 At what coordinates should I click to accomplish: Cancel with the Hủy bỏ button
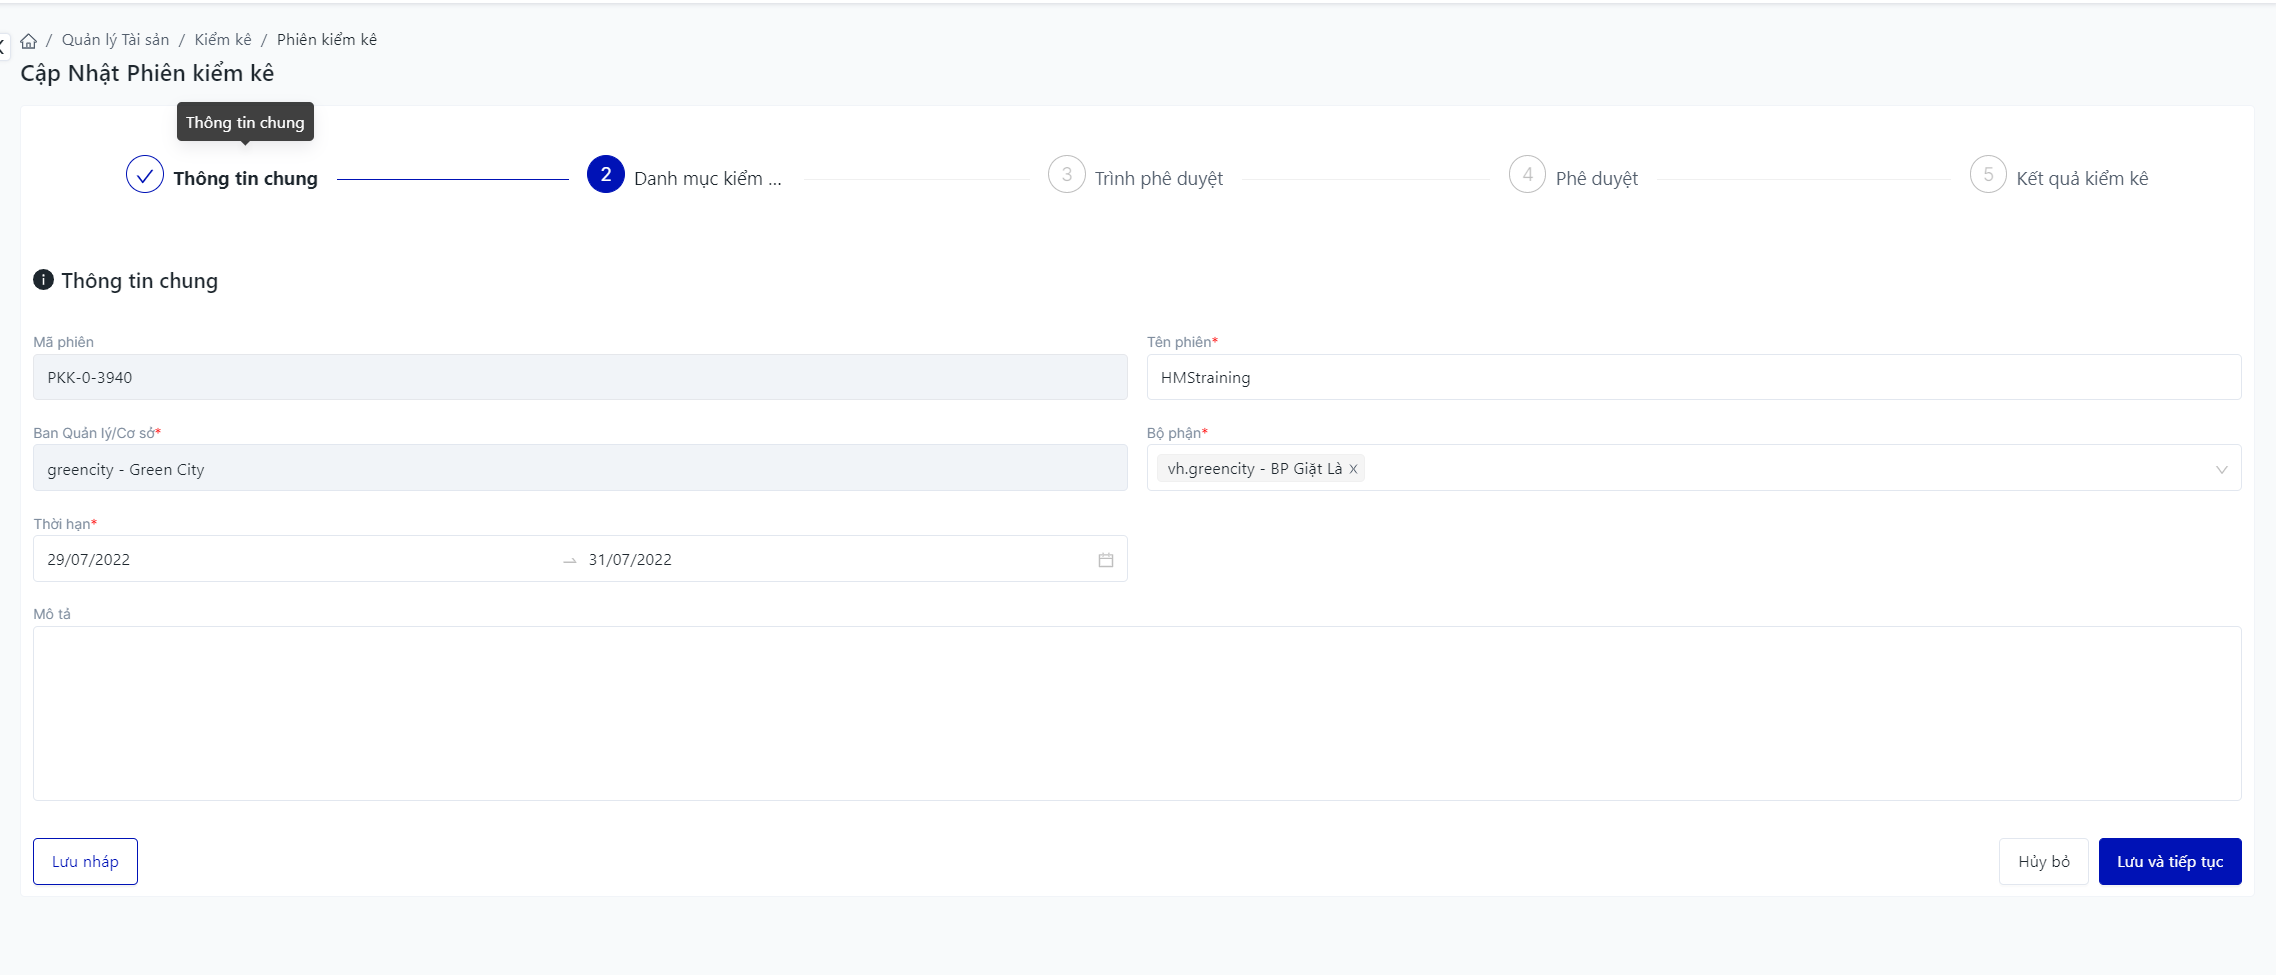2043,862
